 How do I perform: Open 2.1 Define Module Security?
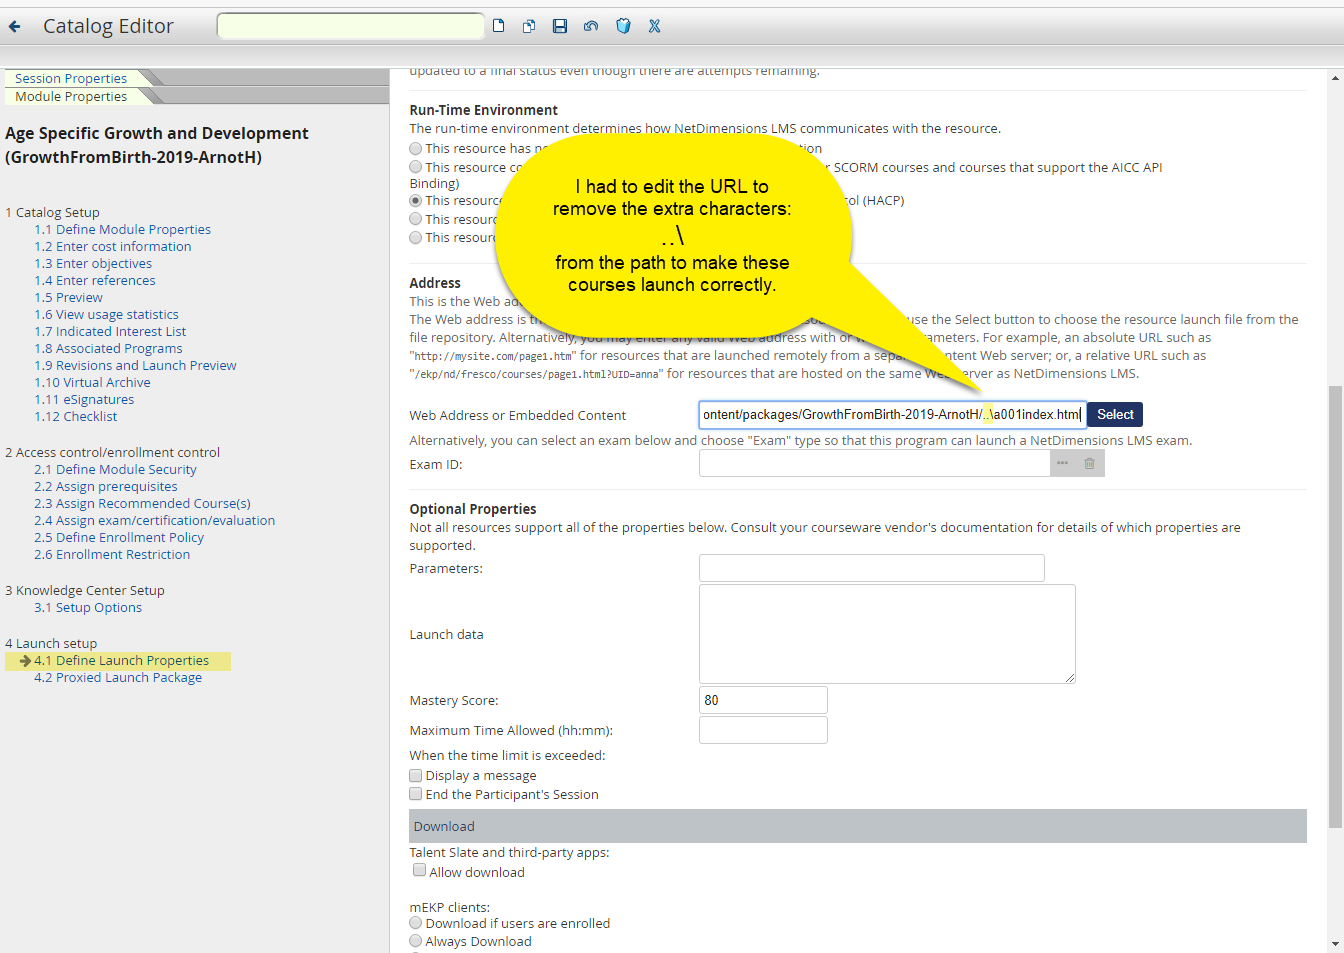pos(115,469)
